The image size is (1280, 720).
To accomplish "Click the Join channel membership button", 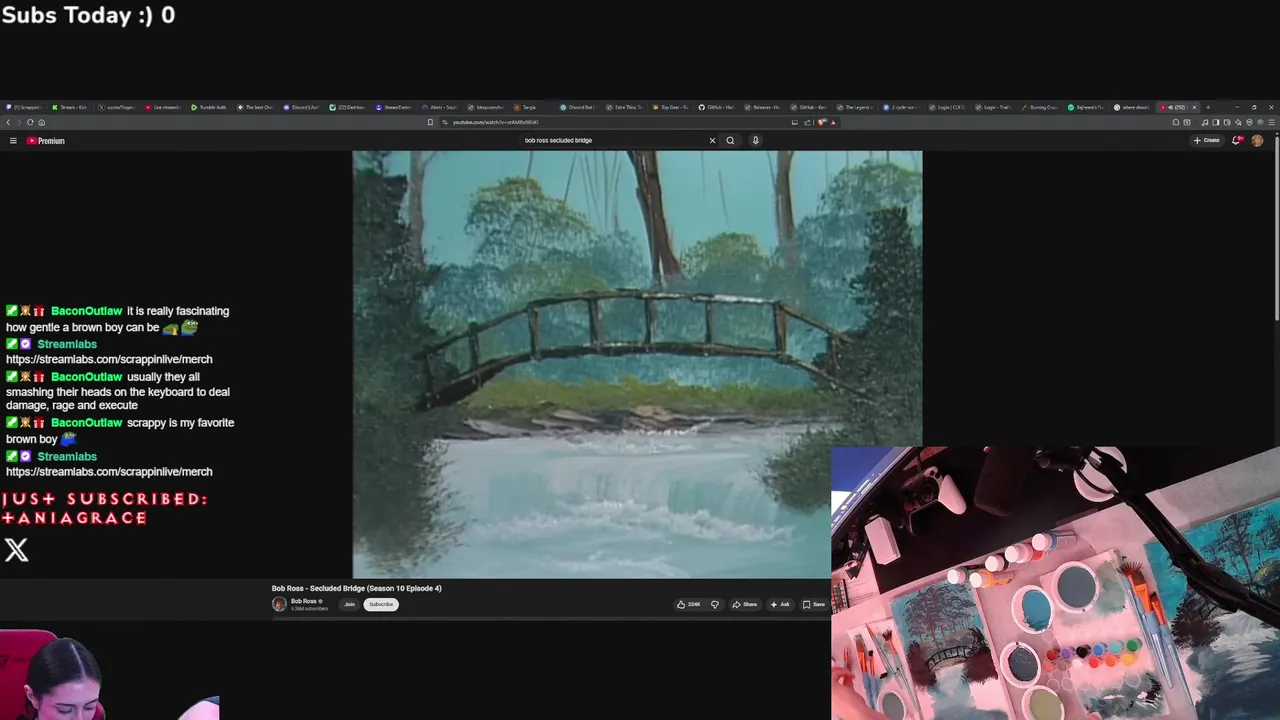I will (349, 604).
